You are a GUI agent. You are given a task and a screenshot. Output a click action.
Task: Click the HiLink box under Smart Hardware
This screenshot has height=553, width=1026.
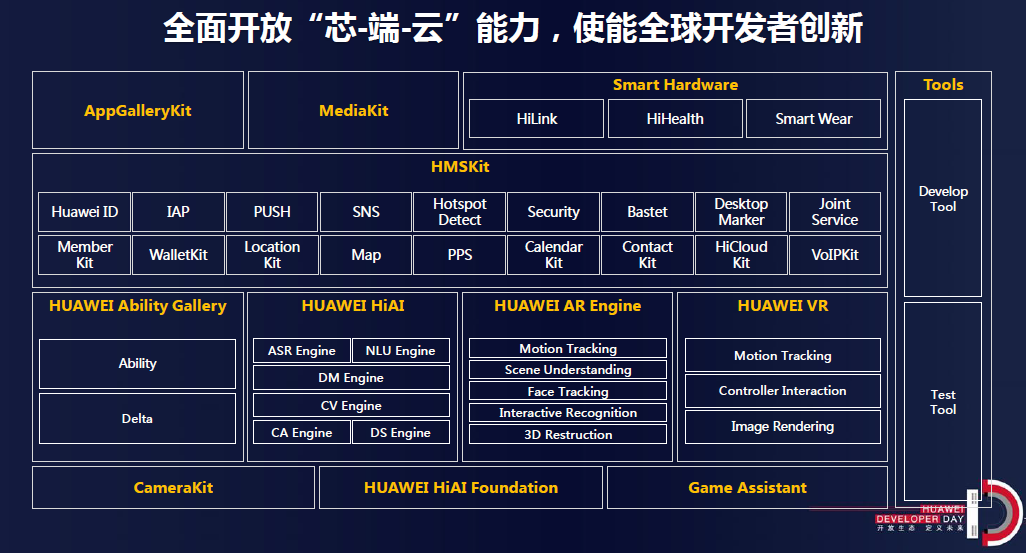click(x=537, y=118)
